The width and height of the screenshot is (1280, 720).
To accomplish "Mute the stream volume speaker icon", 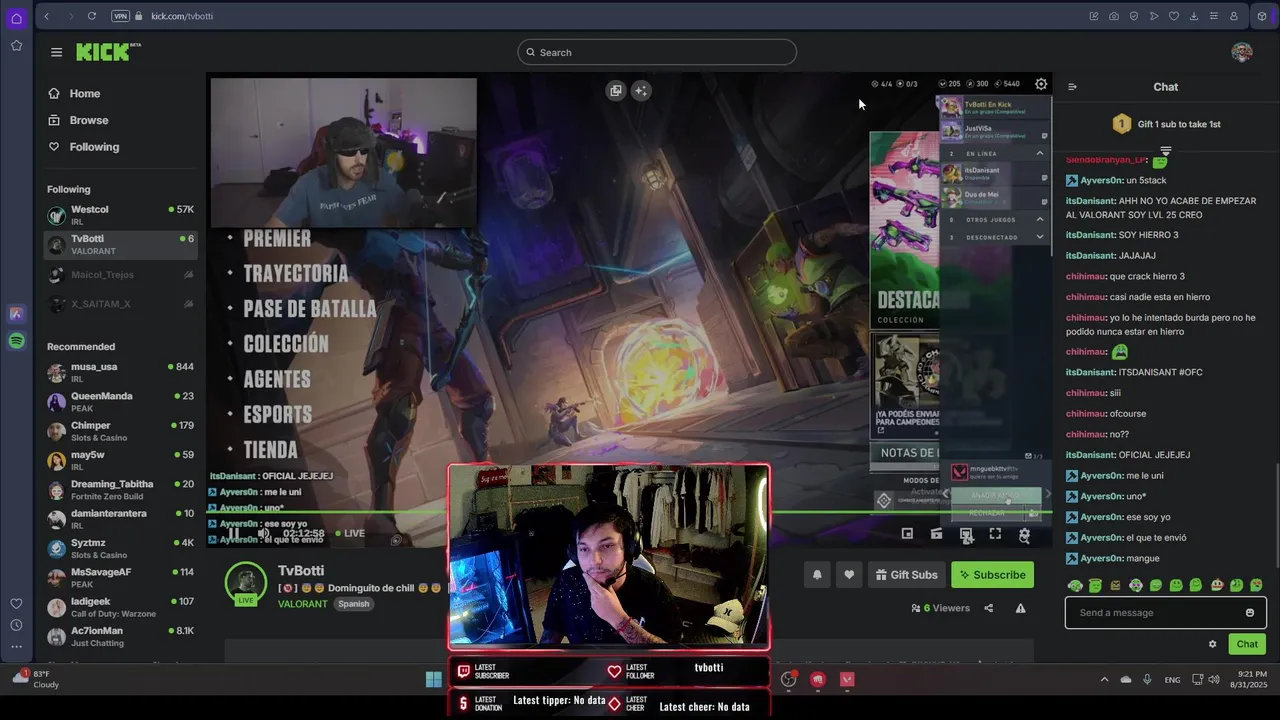I will (x=264, y=533).
